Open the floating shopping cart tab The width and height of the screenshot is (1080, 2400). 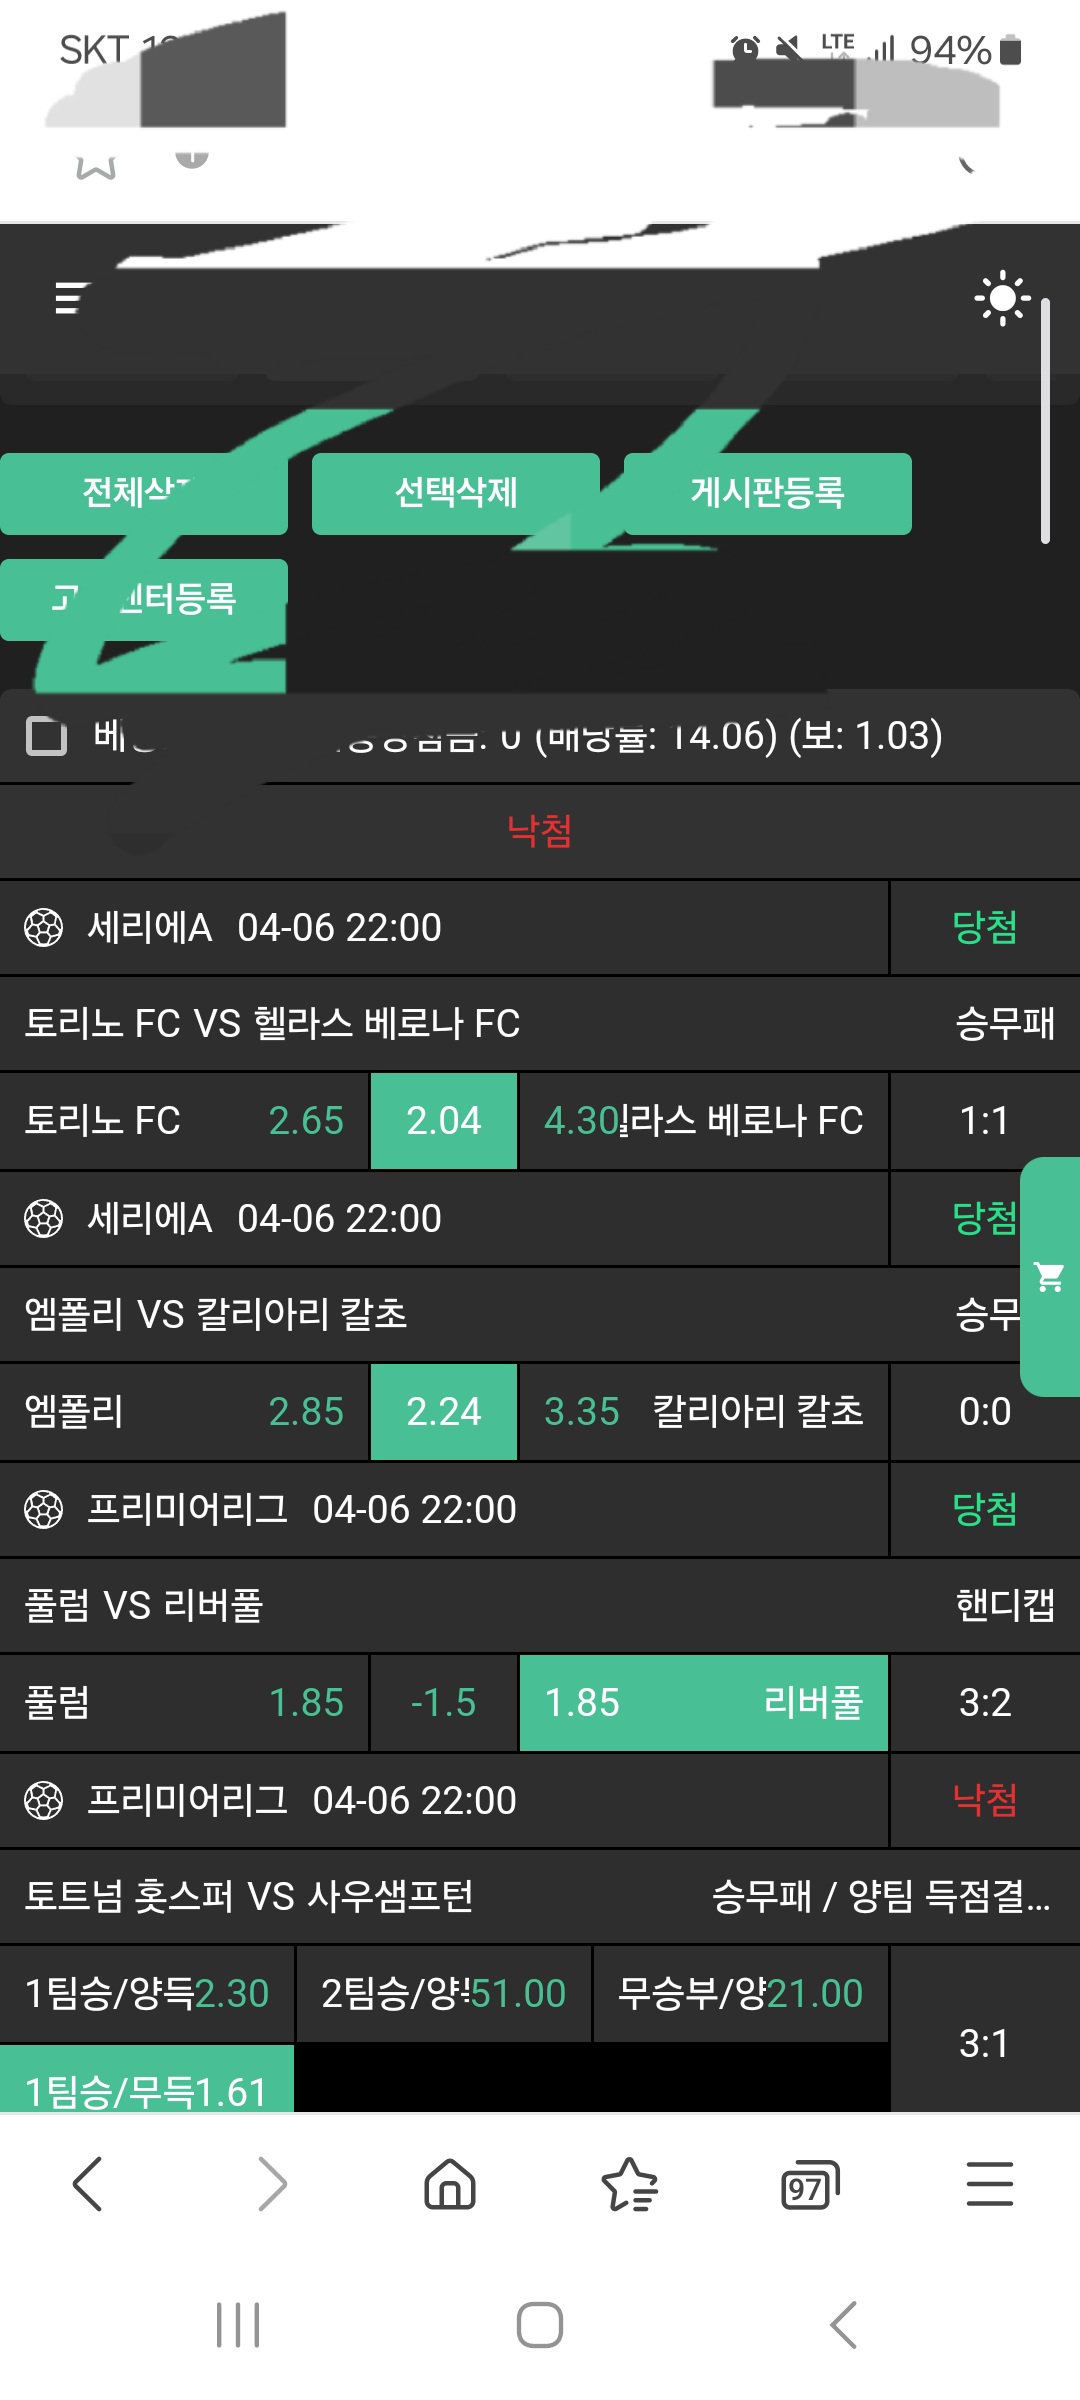click(x=1050, y=1276)
